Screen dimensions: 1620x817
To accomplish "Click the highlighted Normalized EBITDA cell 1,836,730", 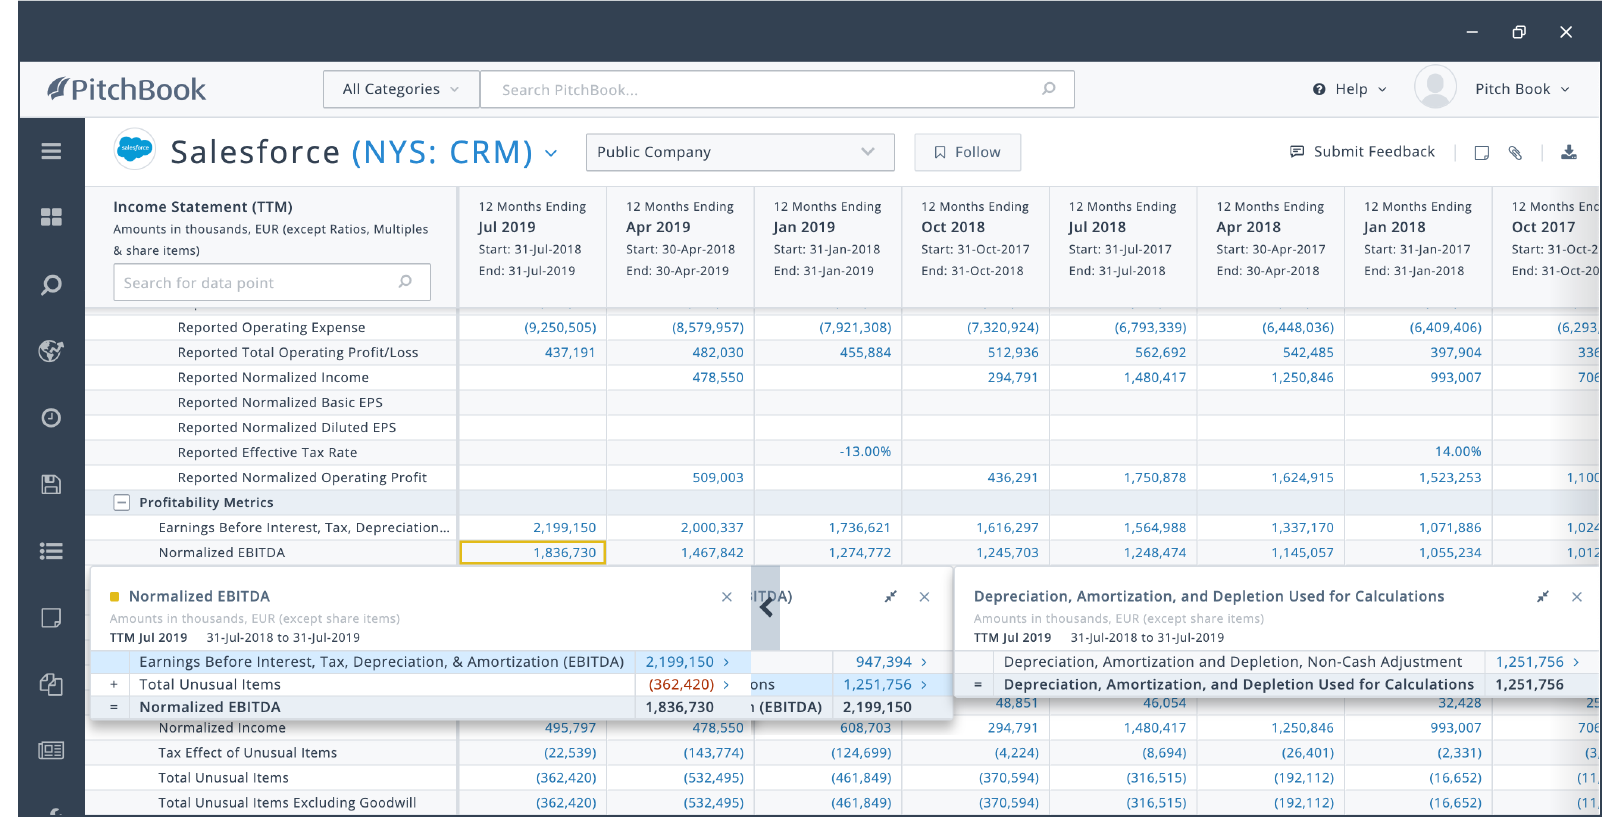I will [x=532, y=552].
